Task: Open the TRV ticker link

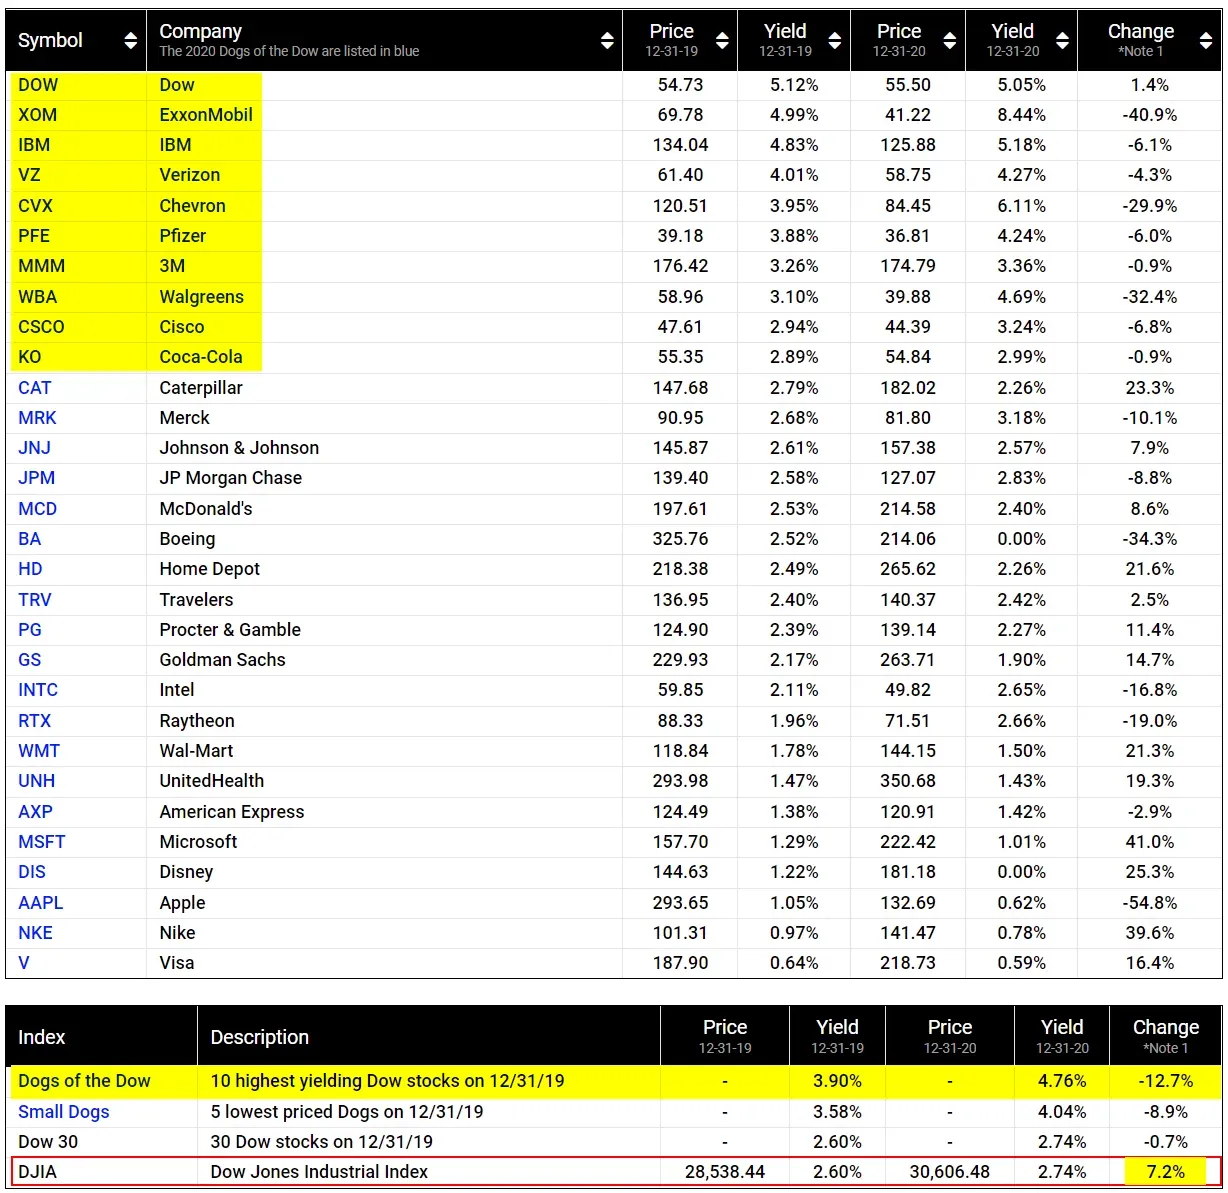Action: point(35,600)
